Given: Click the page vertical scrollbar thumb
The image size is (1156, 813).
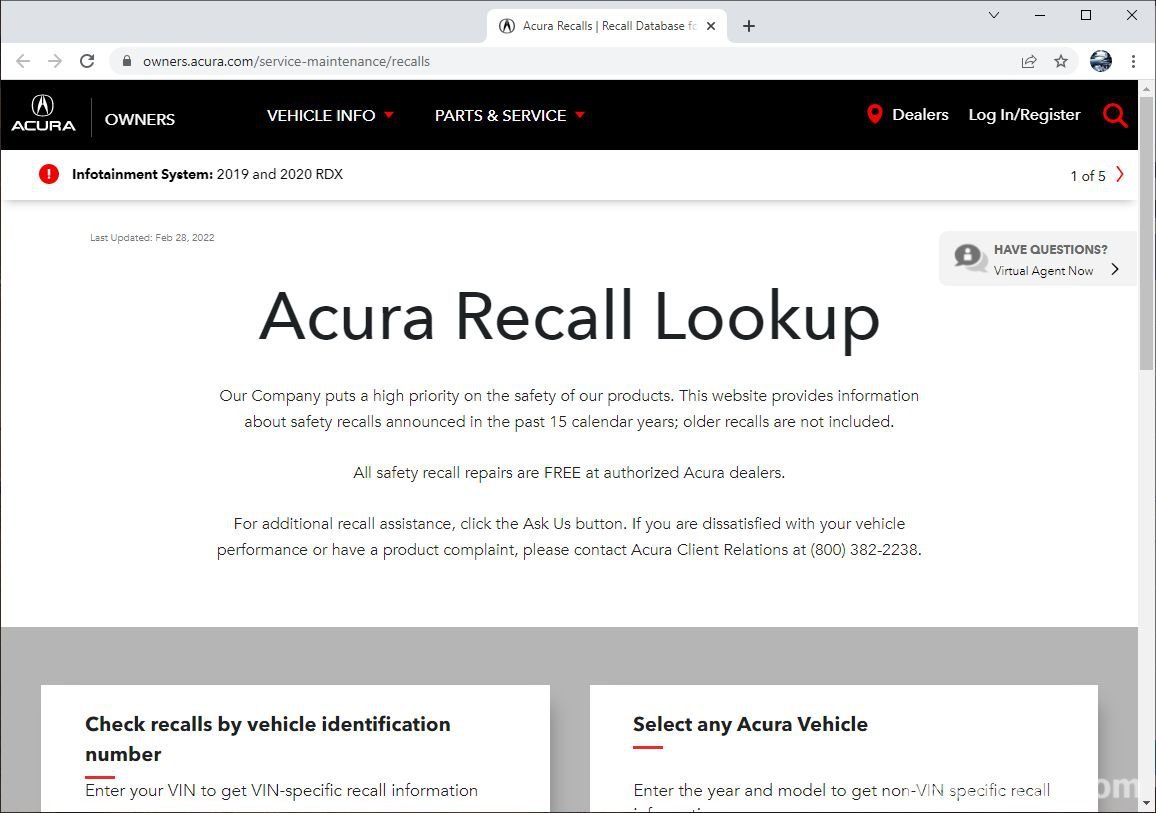Looking at the screenshot, I should coord(1146,232).
